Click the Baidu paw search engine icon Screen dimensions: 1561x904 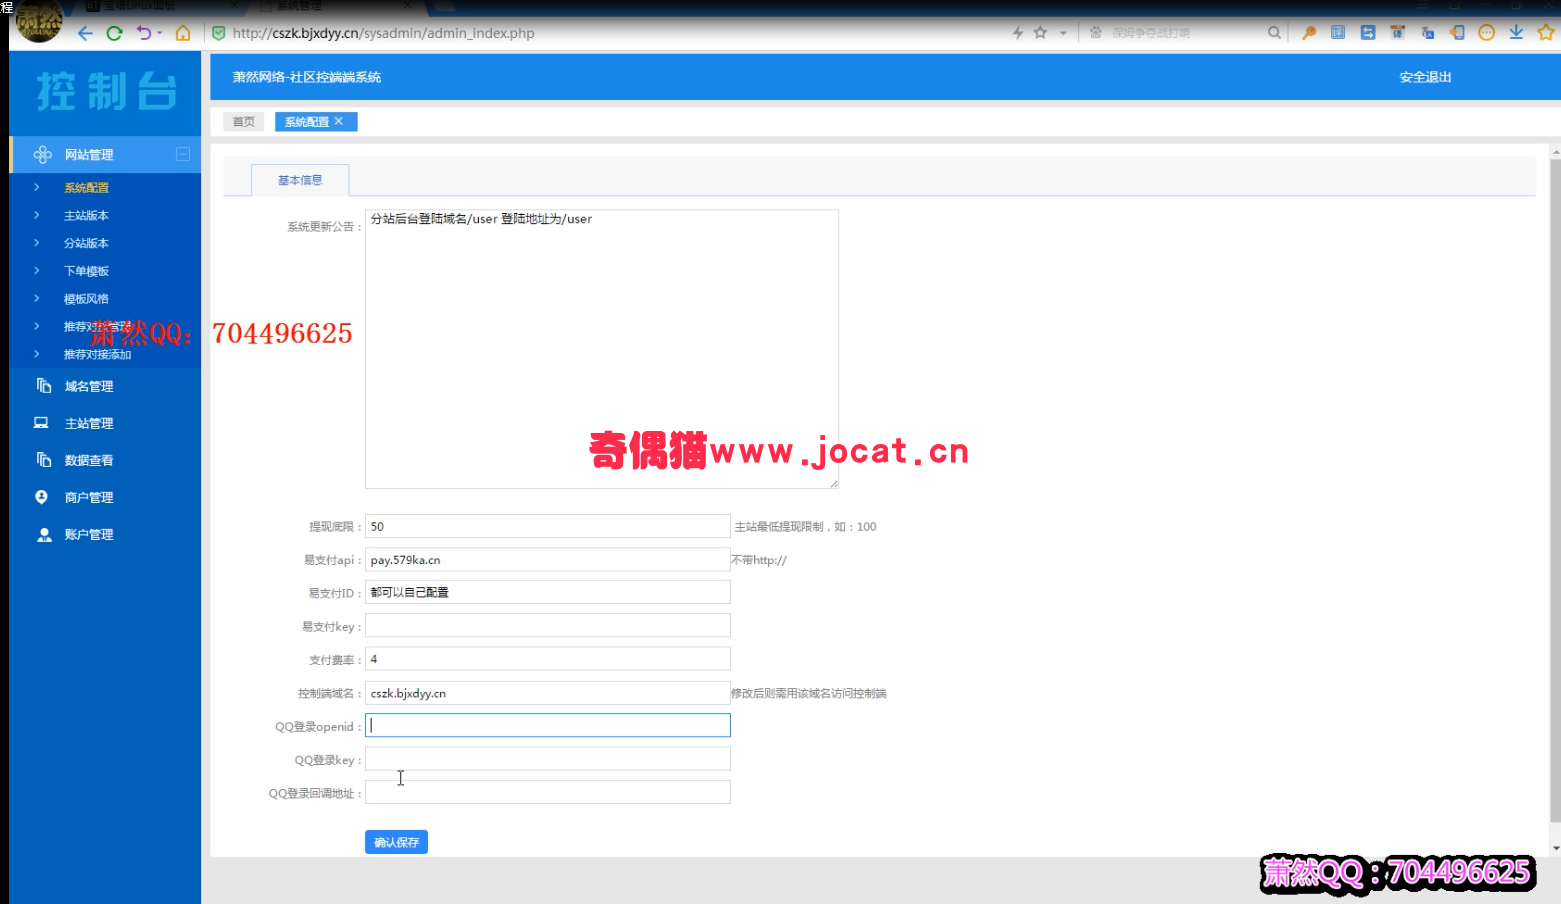1096,33
